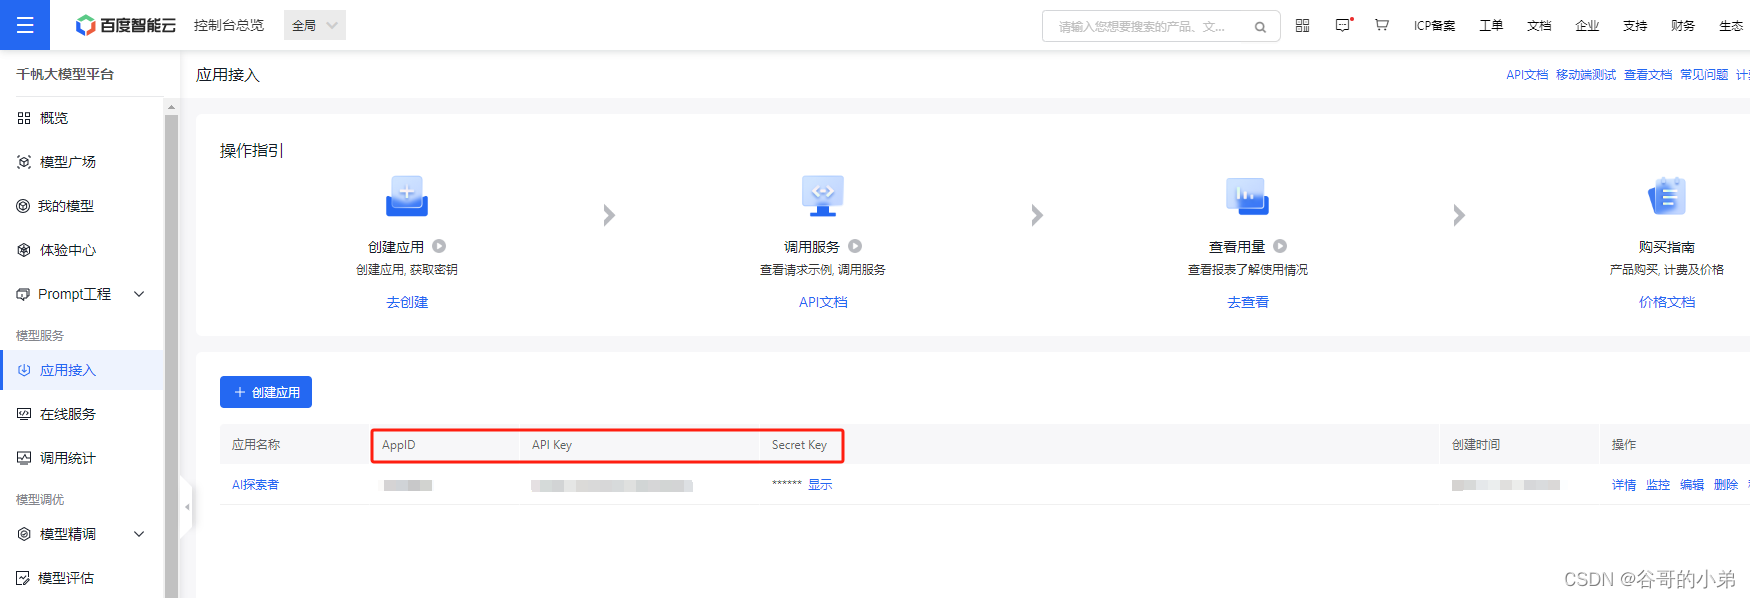Open the API文档 link in page header
The image size is (1750, 598).
(1527, 75)
